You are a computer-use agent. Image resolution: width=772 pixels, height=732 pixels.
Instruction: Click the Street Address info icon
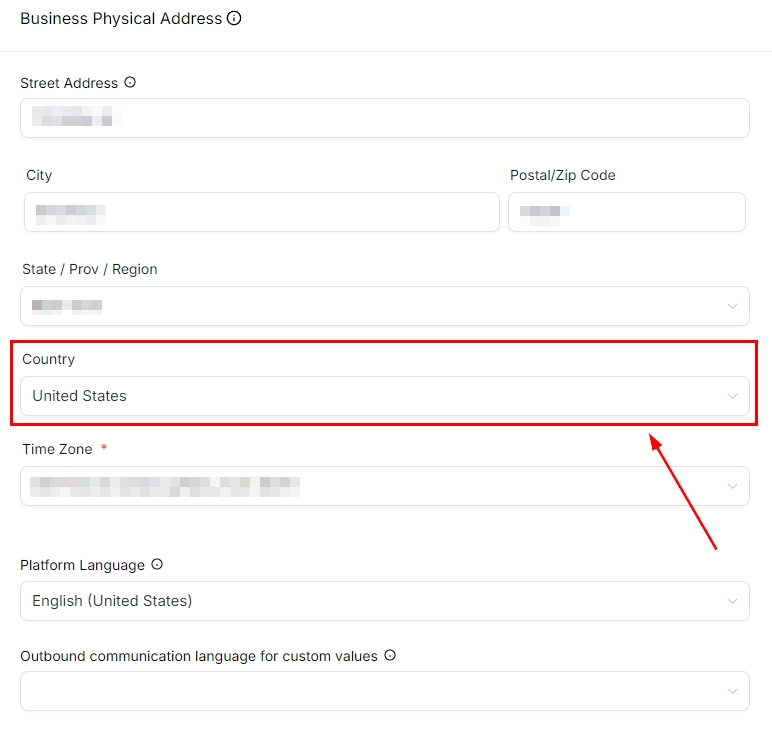click(x=130, y=83)
